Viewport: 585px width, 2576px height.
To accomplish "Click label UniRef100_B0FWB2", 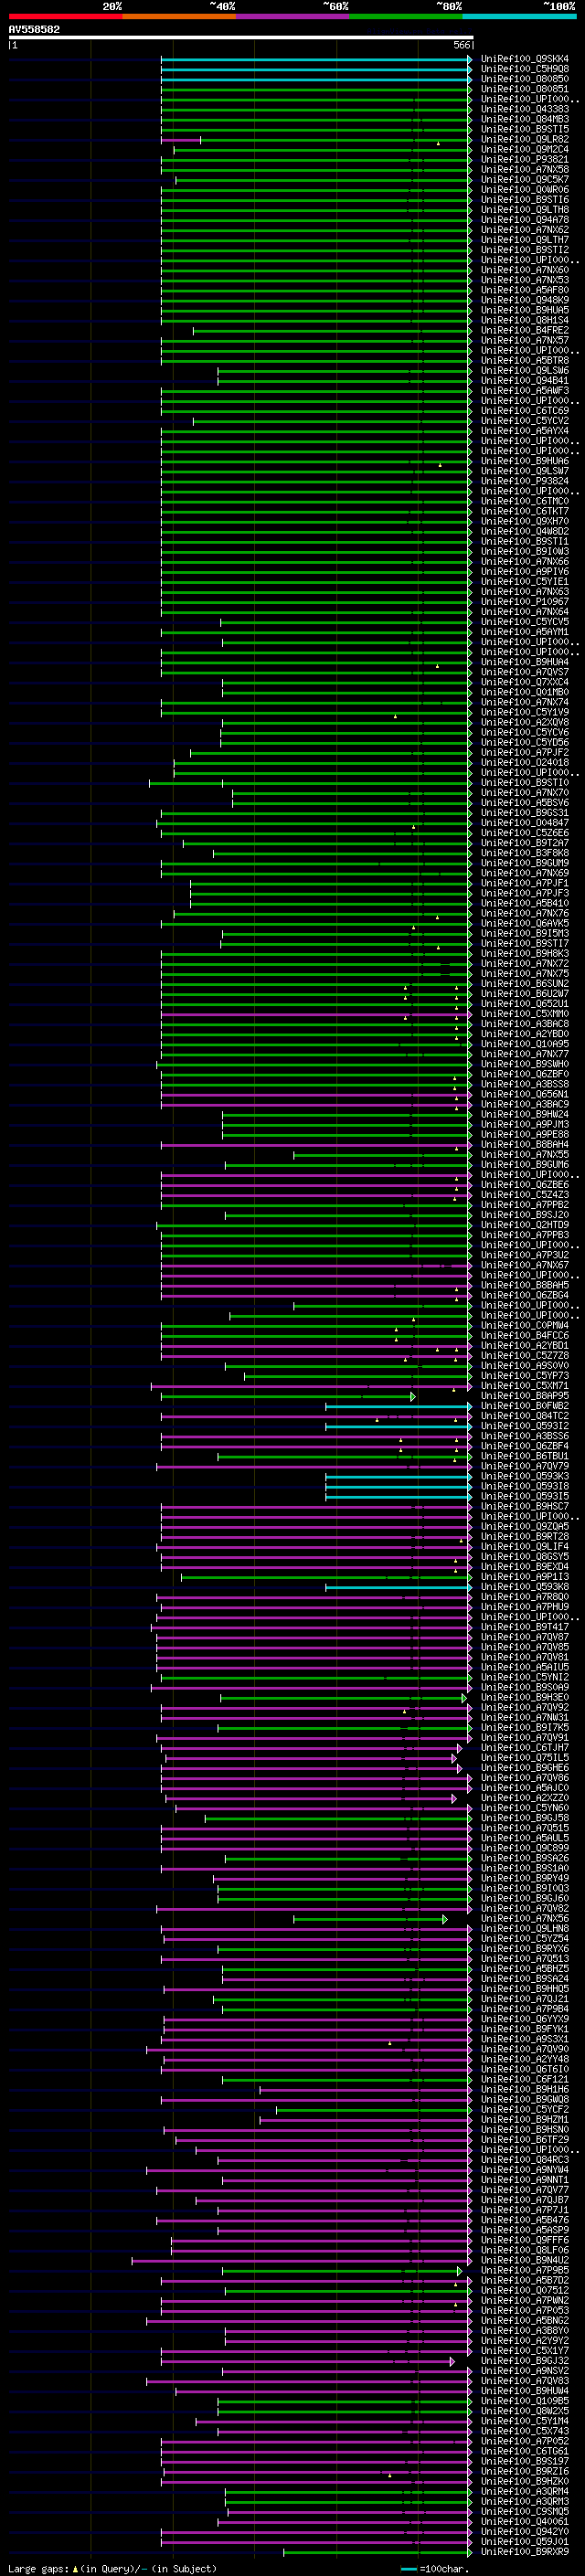I will click(x=525, y=1406).
